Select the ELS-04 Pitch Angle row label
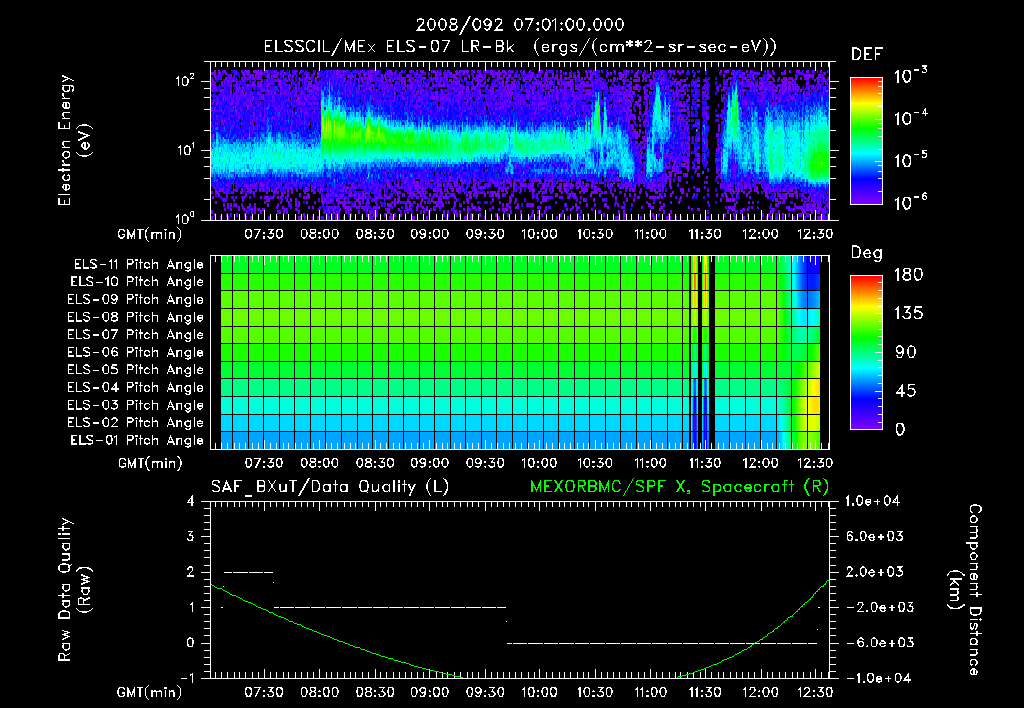The image size is (1024, 708). [x=135, y=387]
